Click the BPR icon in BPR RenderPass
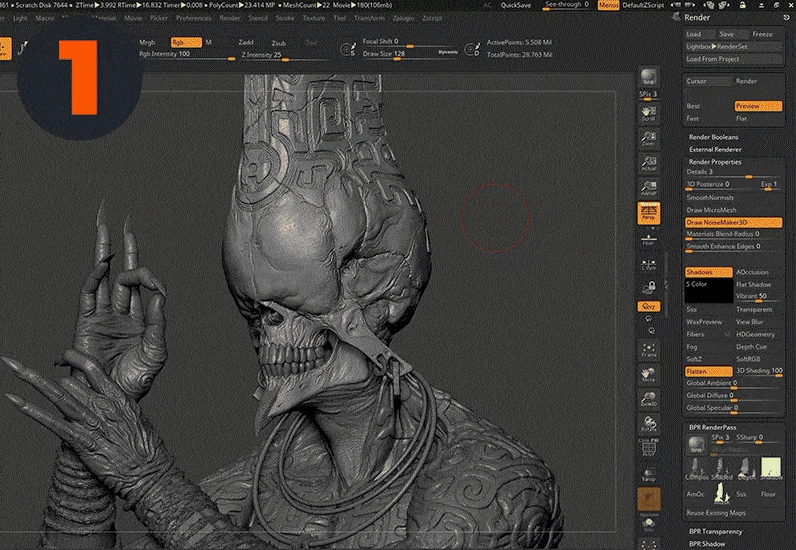The height and width of the screenshot is (550, 796). [696, 444]
